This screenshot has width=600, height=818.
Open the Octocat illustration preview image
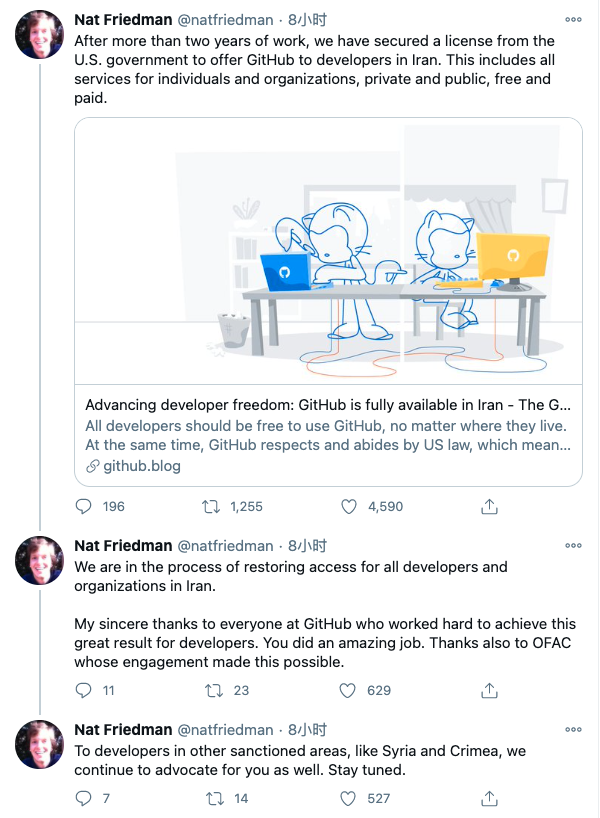click(x=328, y=251)
